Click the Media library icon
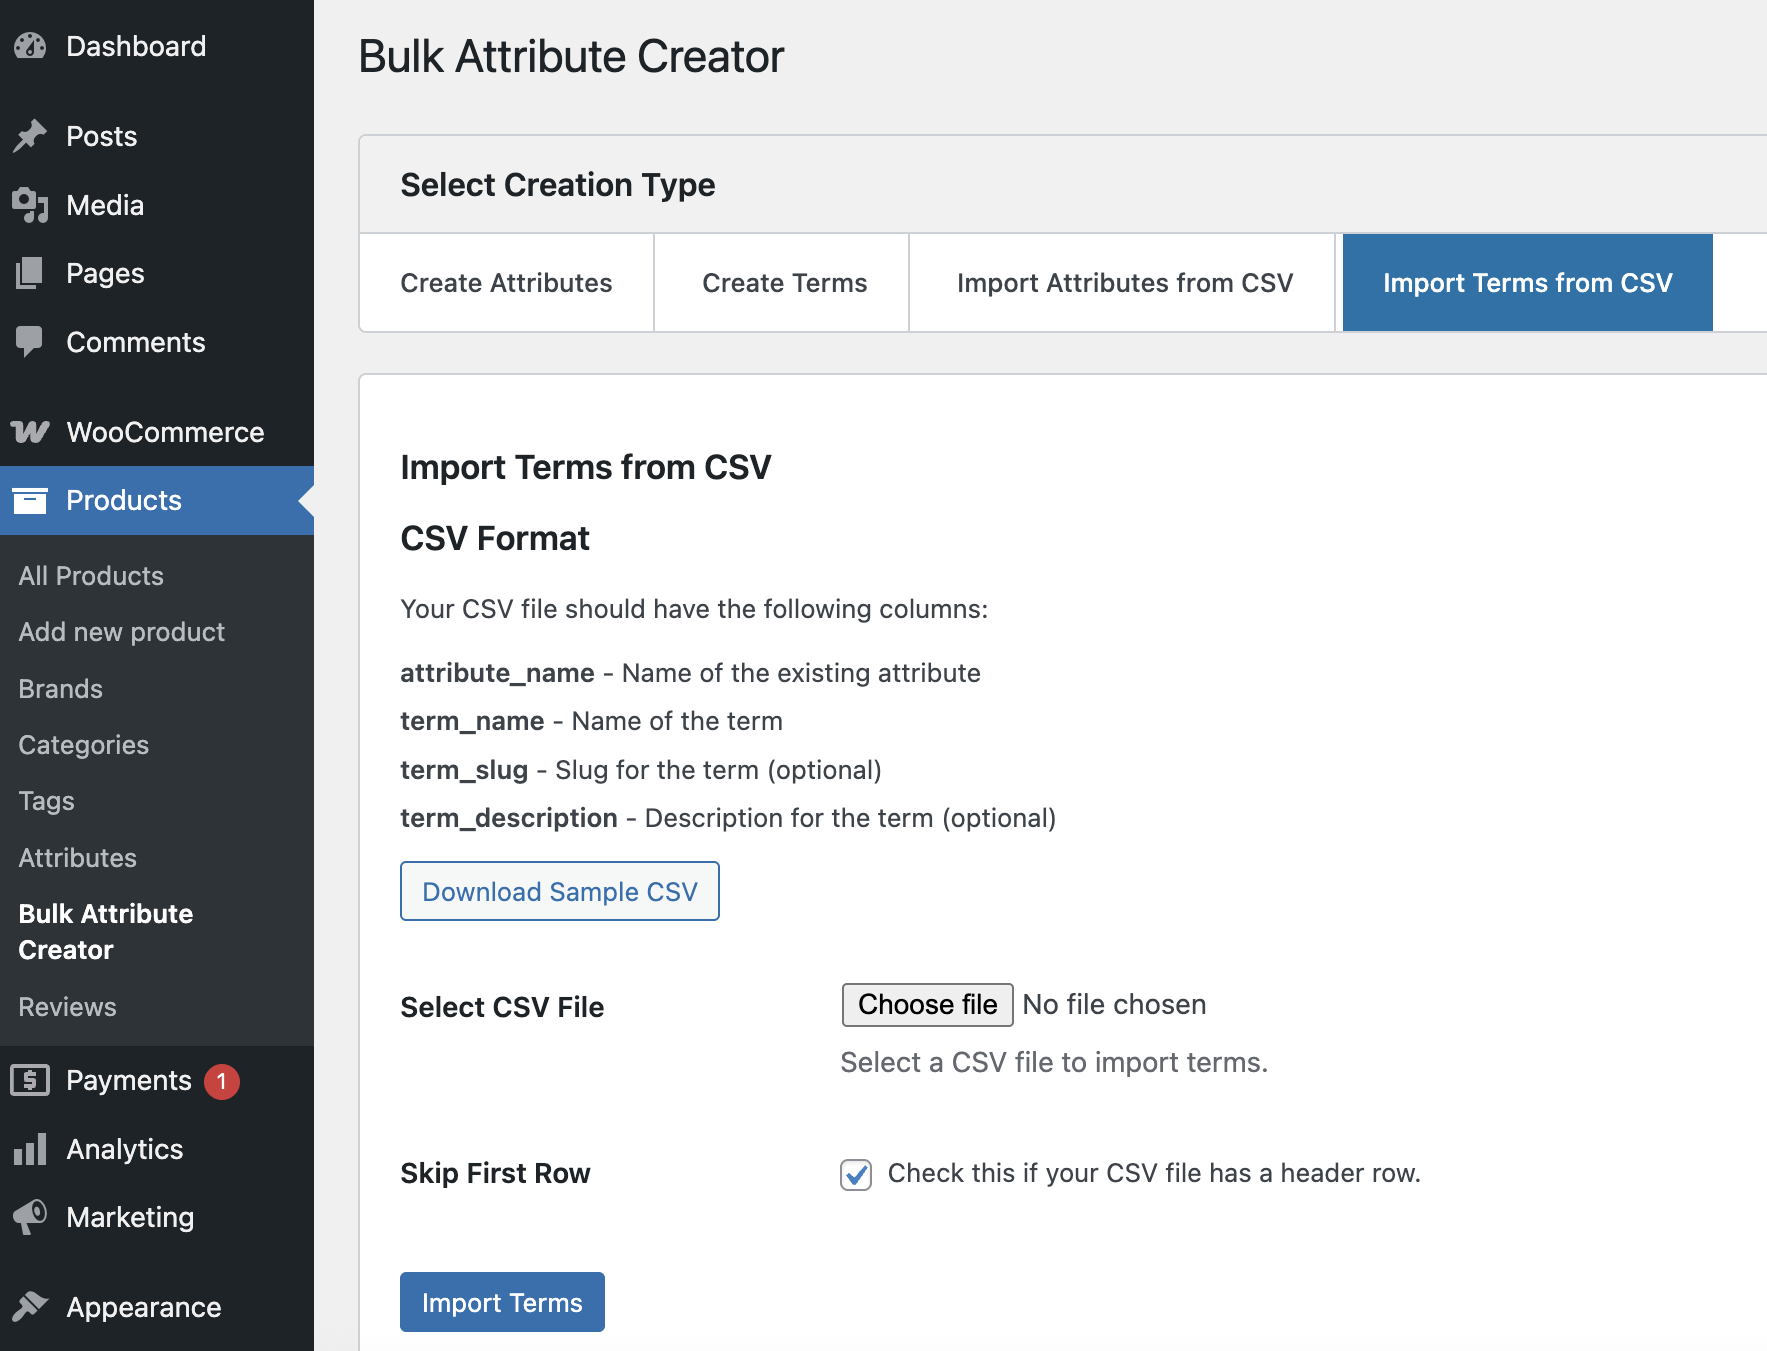 coord(30,205)
